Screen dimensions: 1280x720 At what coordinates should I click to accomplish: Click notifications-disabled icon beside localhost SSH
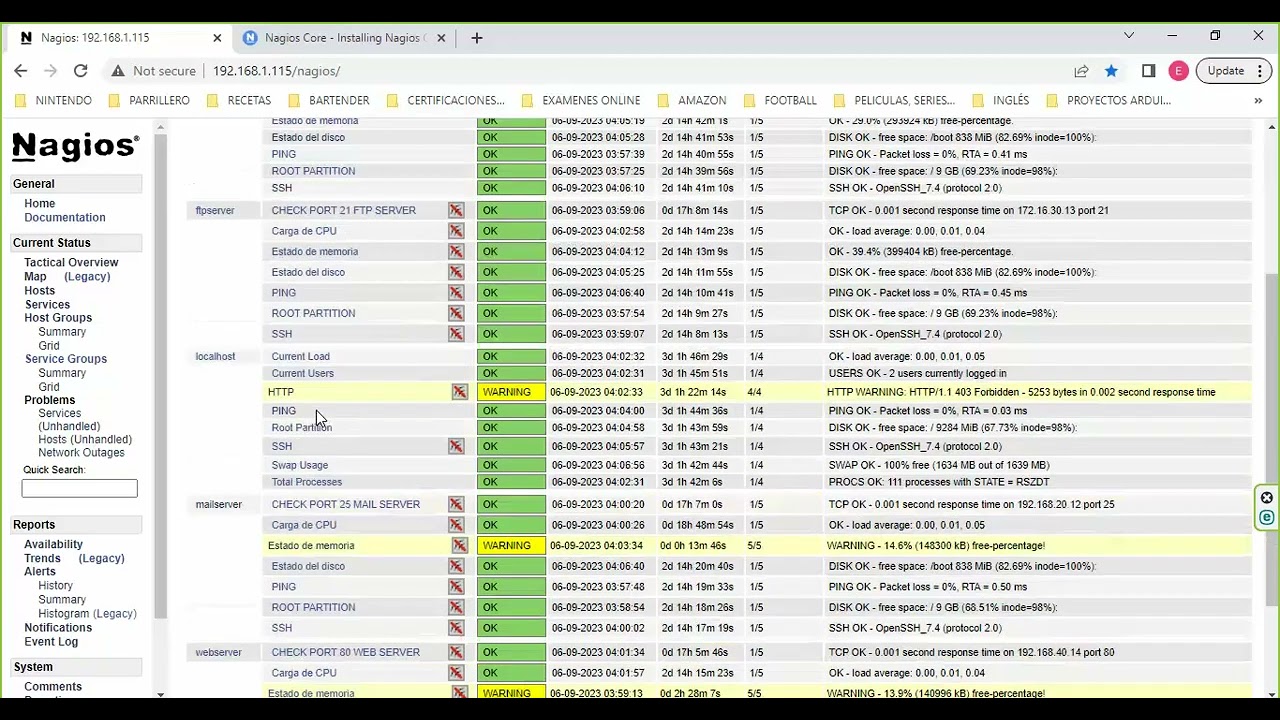click(456, 446)
